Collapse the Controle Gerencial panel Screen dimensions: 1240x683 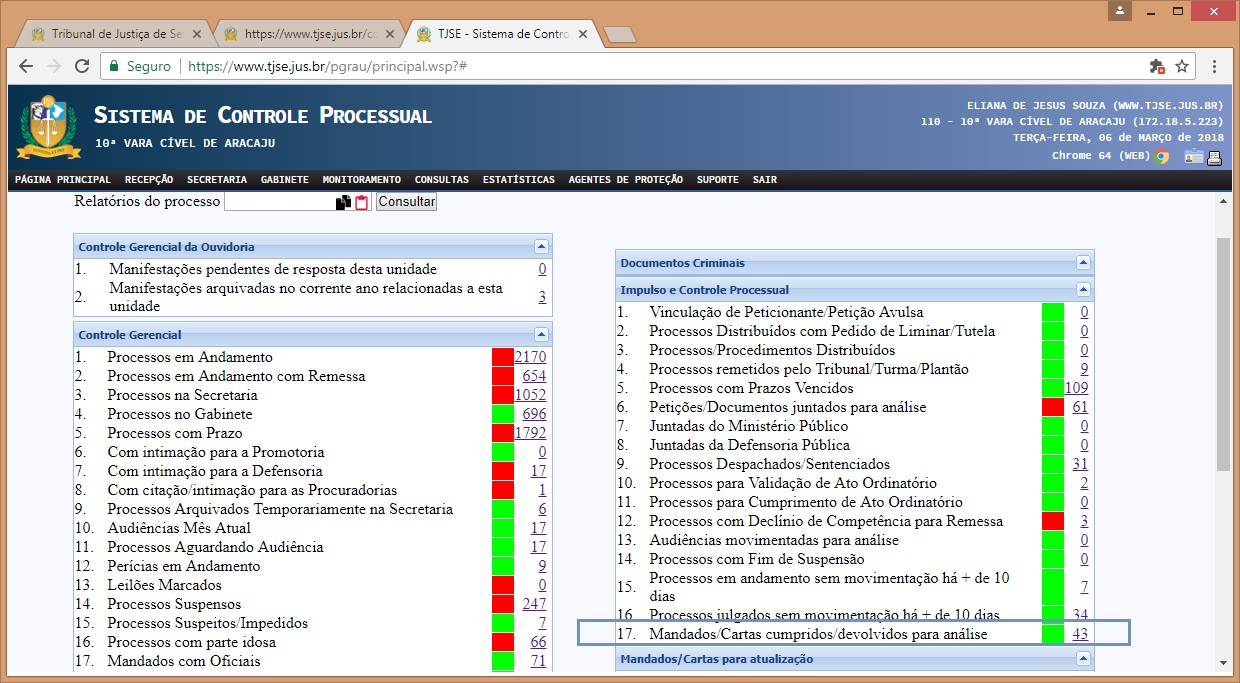pyautogui.click(x=541, y=334)
